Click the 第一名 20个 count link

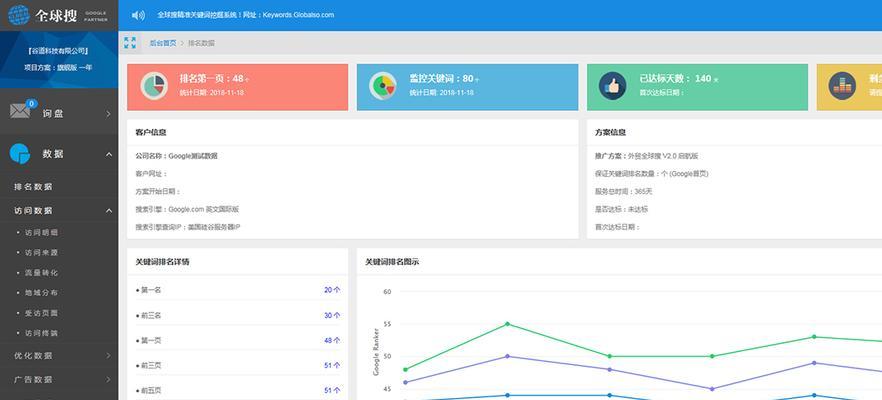332,290
